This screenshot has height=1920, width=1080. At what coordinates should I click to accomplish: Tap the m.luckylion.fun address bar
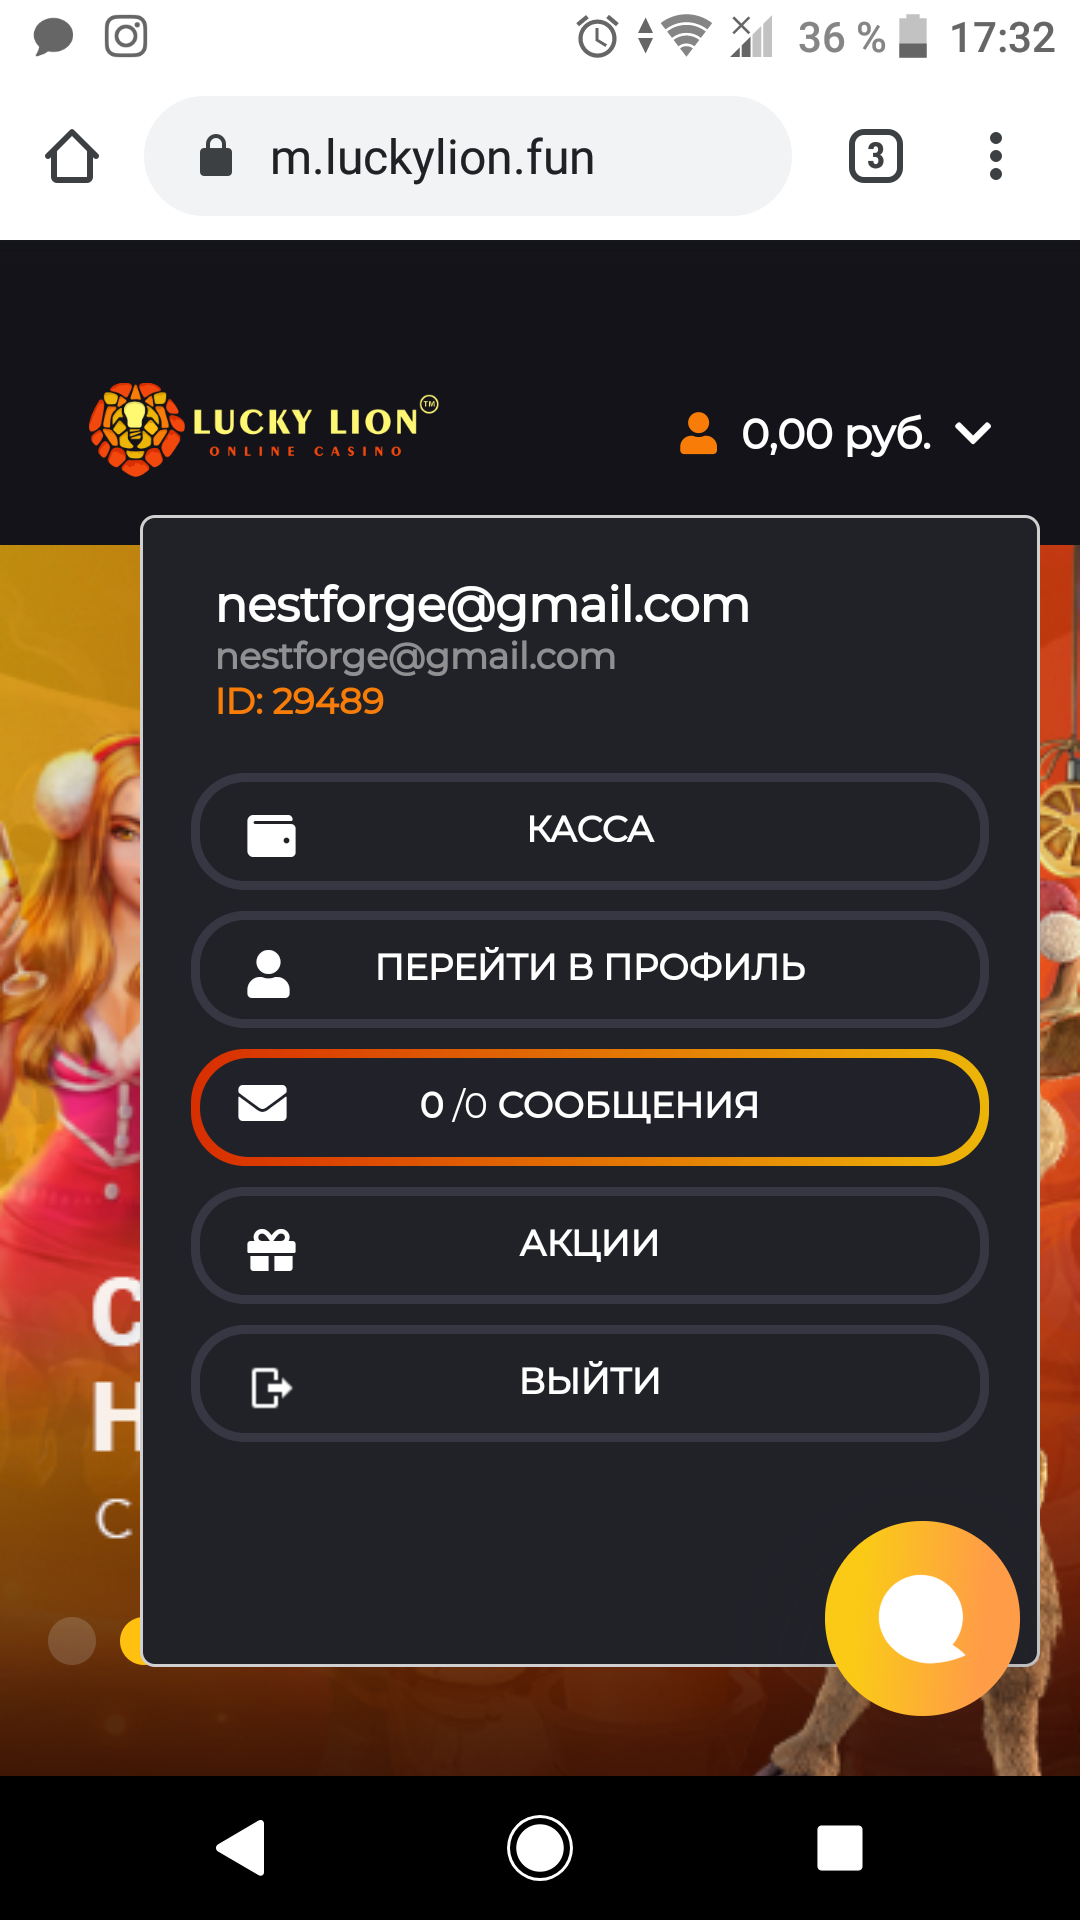[x=468, y=156]
